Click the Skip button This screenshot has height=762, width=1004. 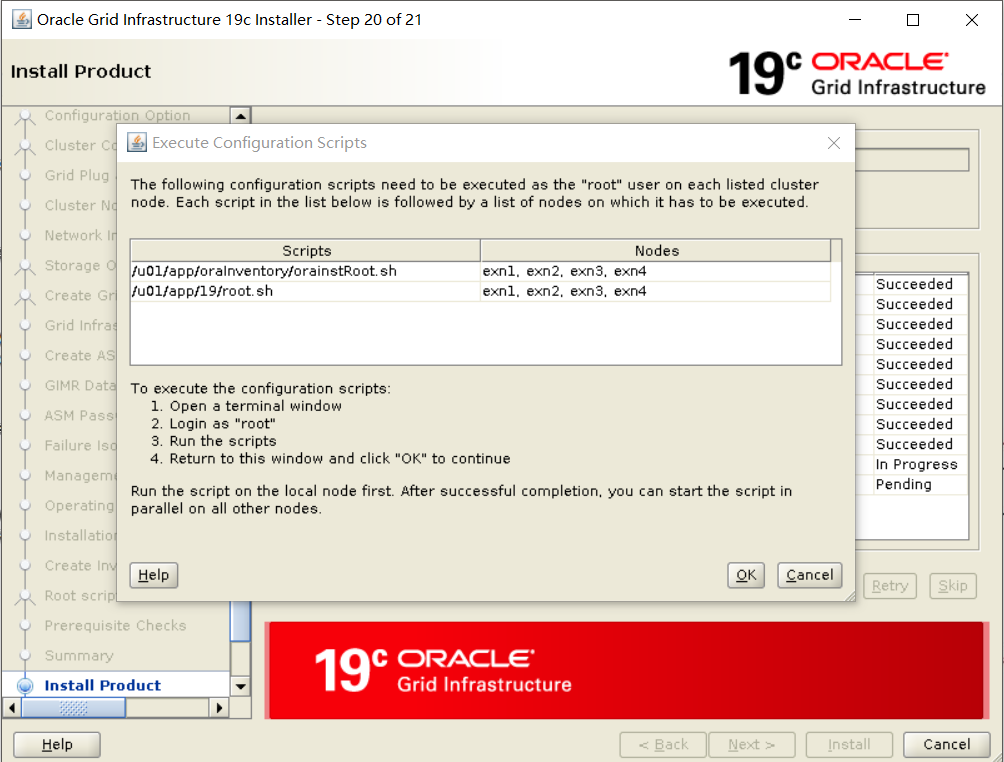pyautogui.click(x=953, y=585)
